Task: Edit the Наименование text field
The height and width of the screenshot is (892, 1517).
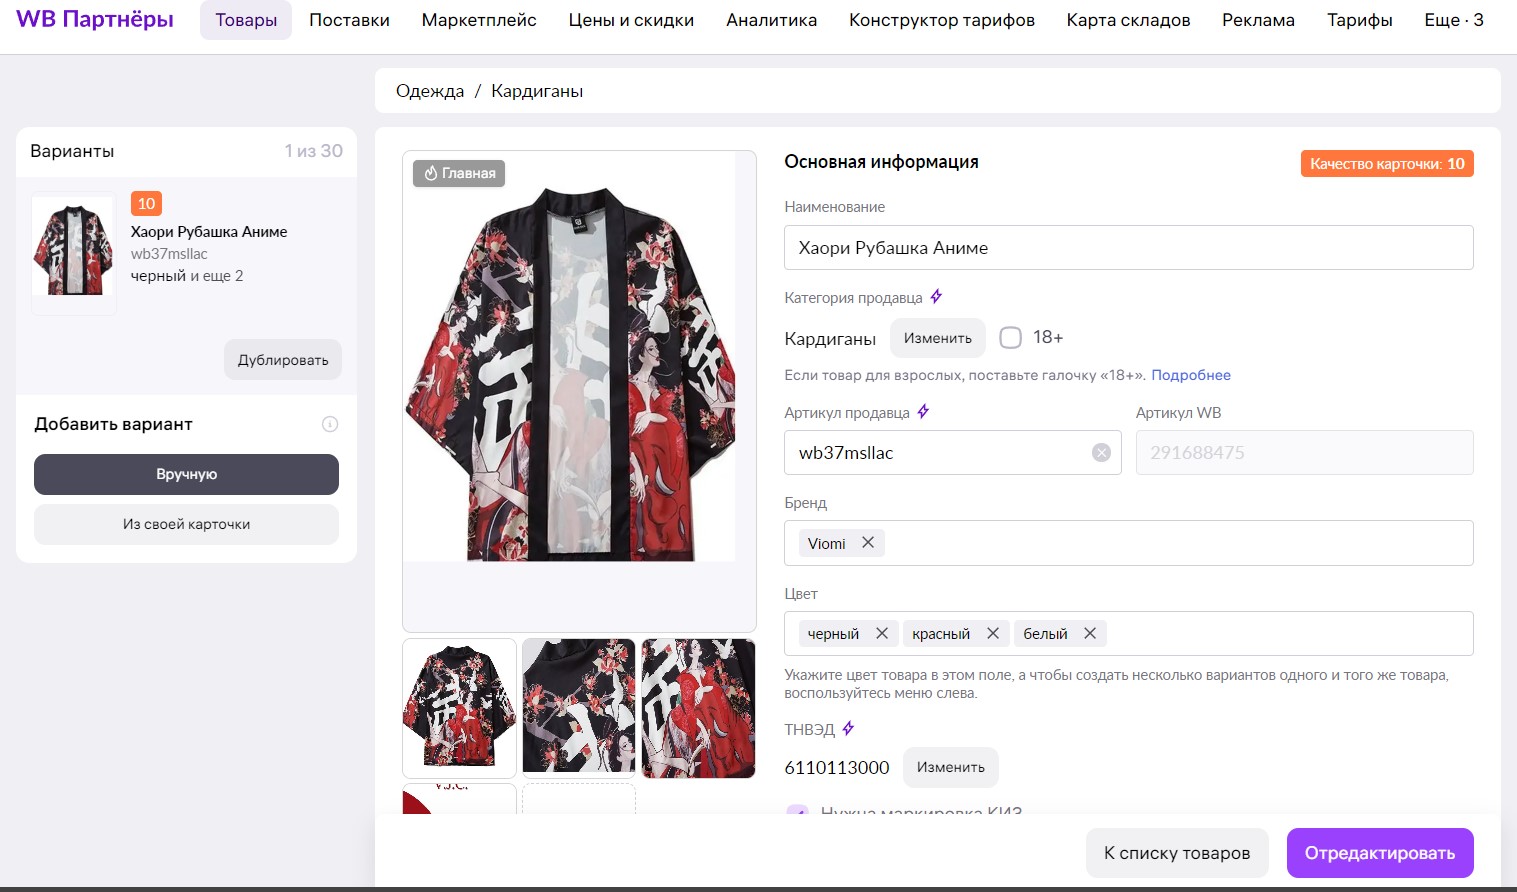Action: click(x=1128, y=248)
